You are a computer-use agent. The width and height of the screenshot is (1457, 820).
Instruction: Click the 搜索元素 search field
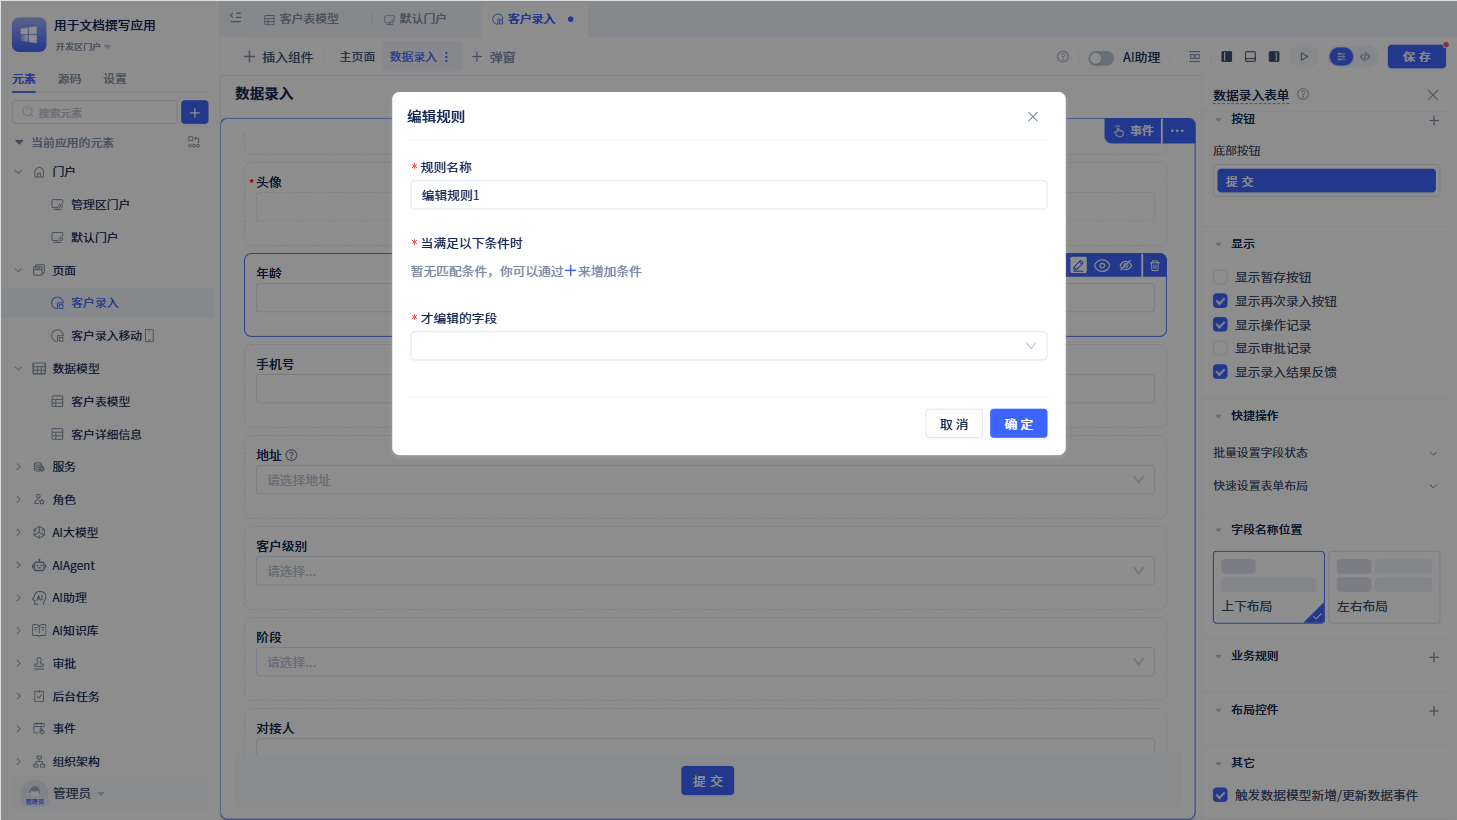(95, 112)
